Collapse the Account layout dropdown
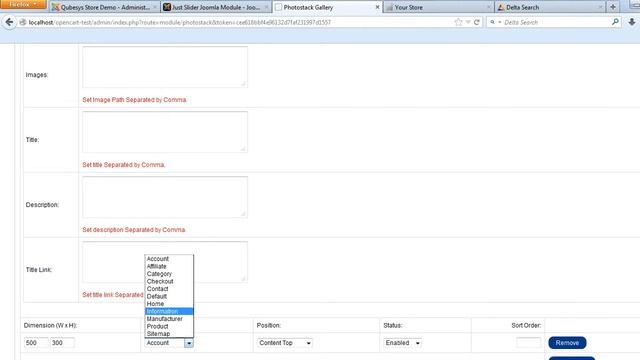This screenshot has height=360, width=640. [x=169, y=343]
